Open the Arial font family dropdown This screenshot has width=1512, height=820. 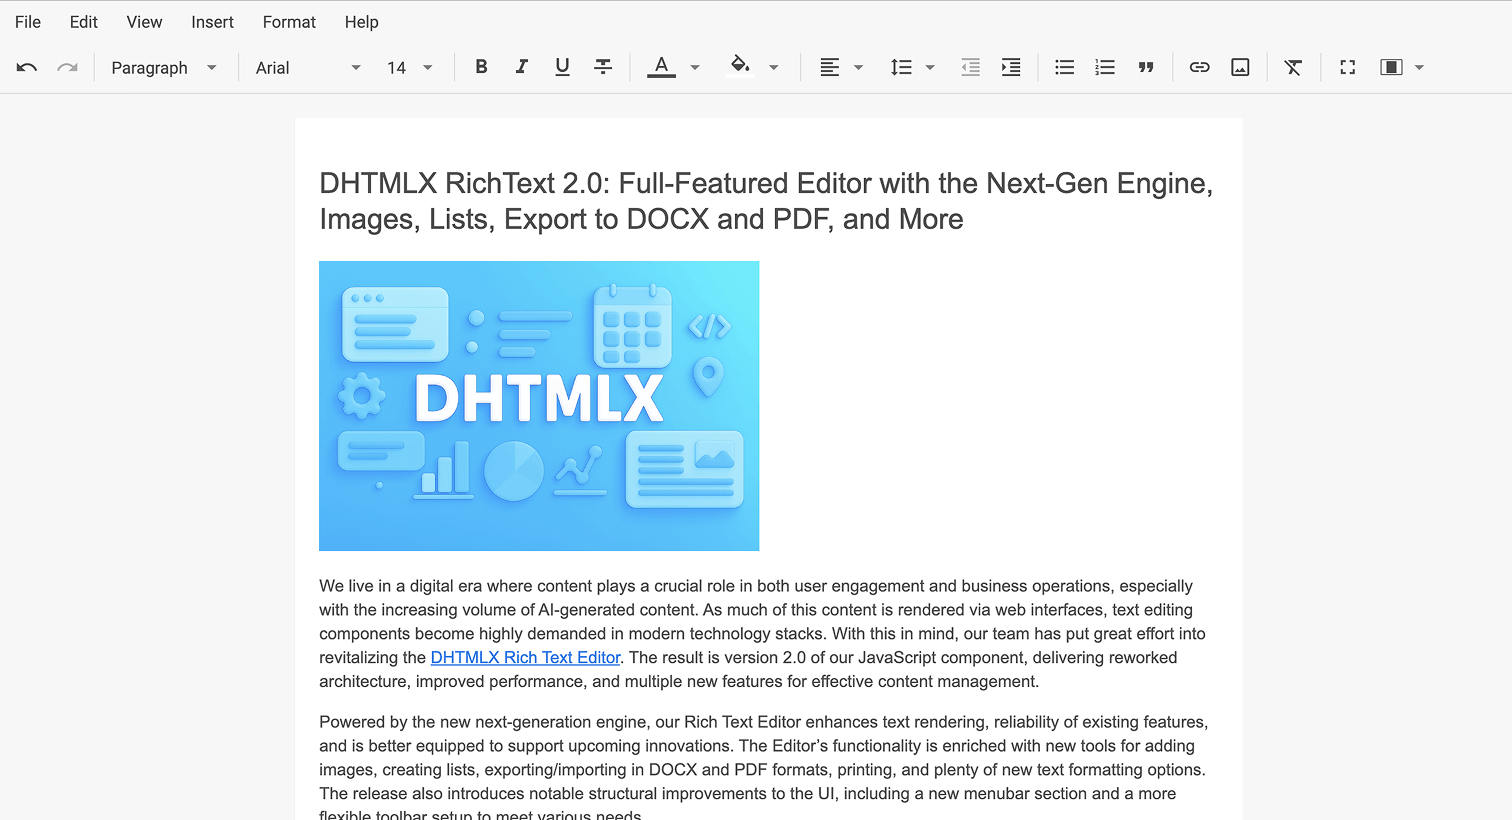pos(308,67)
